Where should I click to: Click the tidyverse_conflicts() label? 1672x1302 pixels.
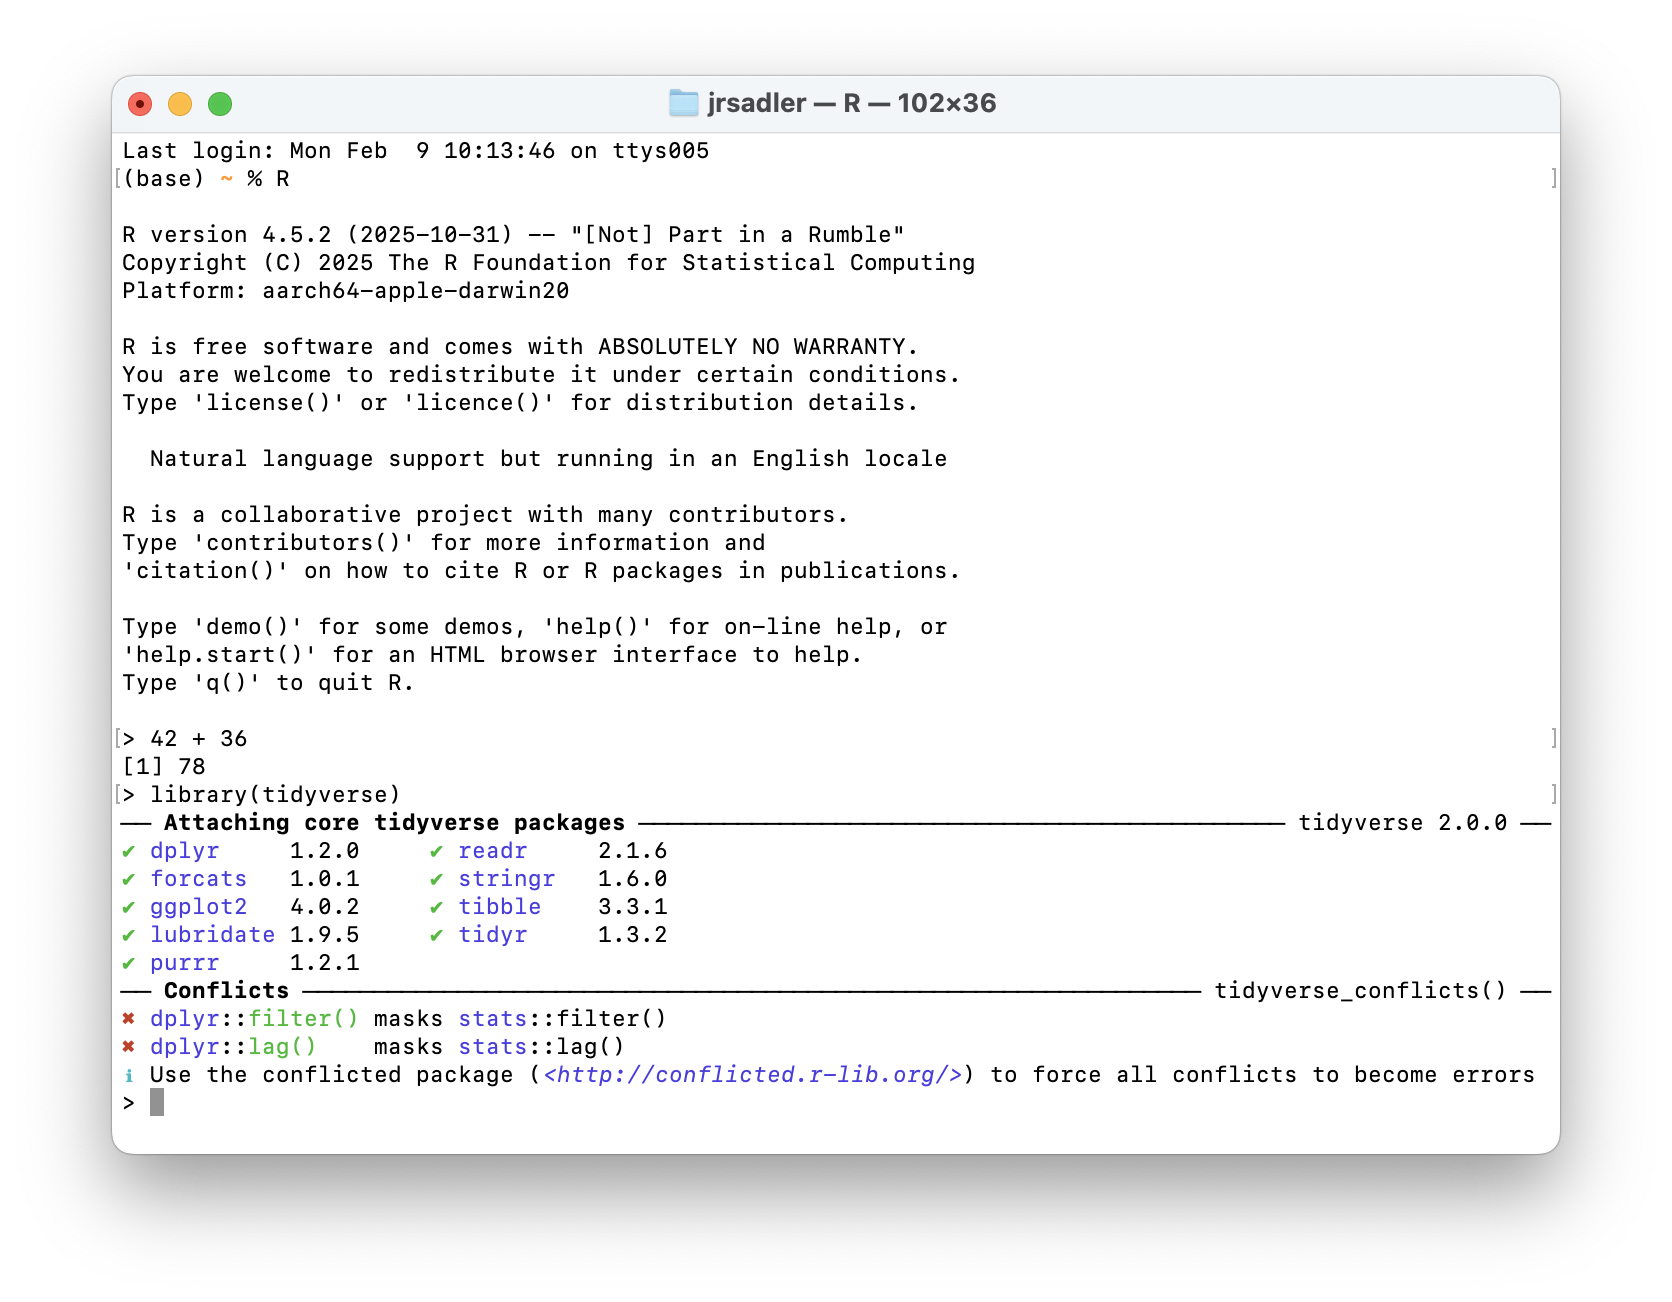tap(1360, 991)
